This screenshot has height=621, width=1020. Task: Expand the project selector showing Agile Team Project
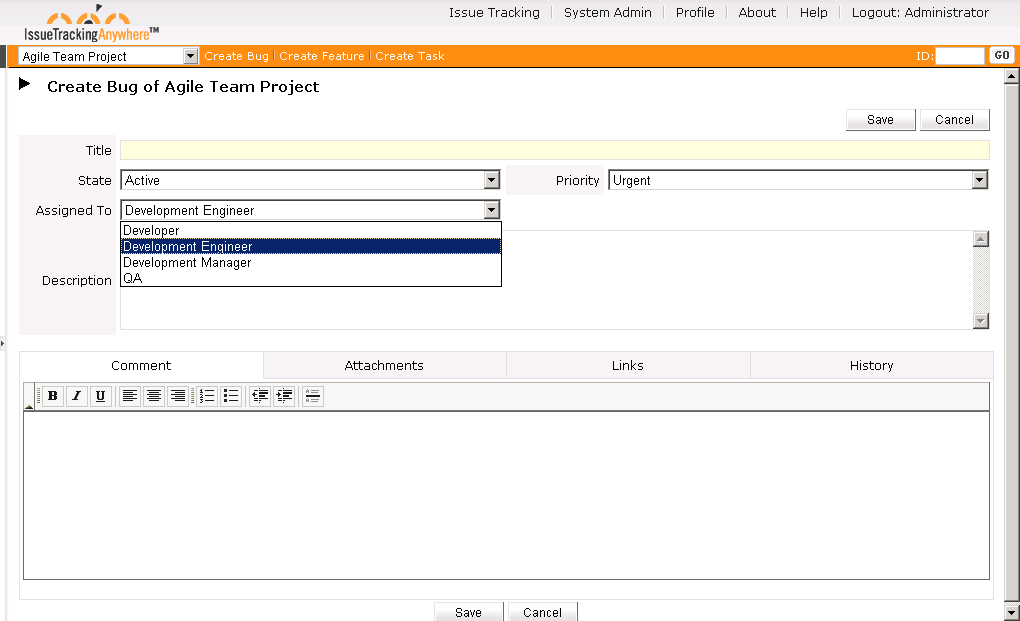(x=190, y=56)
